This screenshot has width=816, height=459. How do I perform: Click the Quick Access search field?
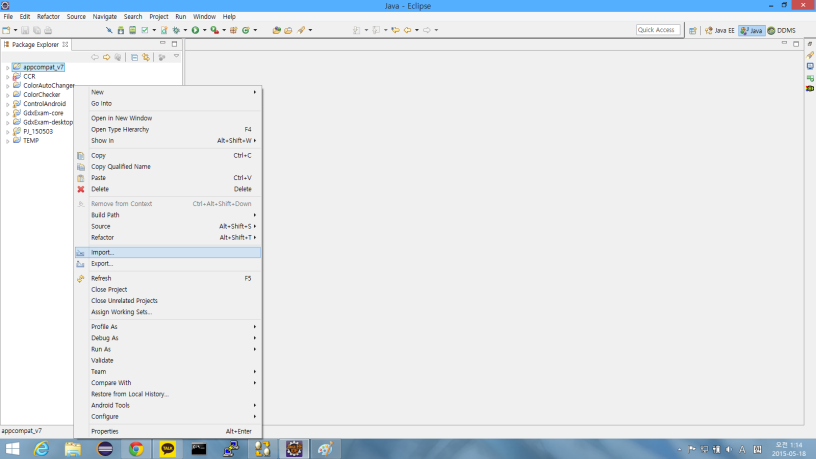[658, 30]
